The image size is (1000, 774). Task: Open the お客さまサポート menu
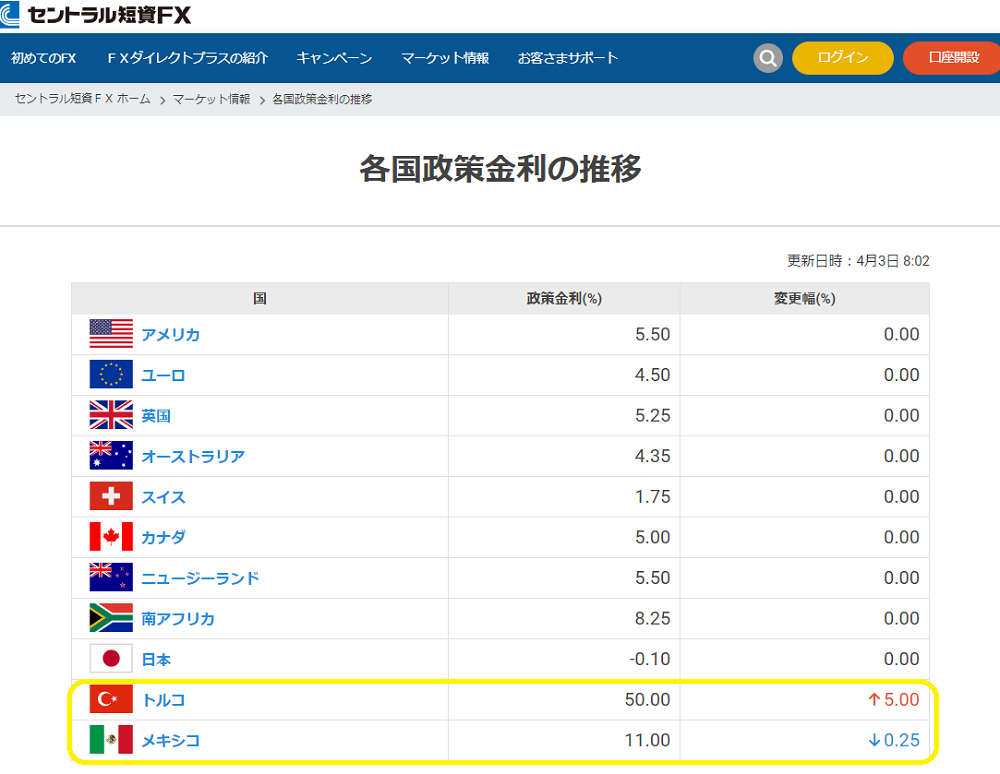[x=568, y=58]
